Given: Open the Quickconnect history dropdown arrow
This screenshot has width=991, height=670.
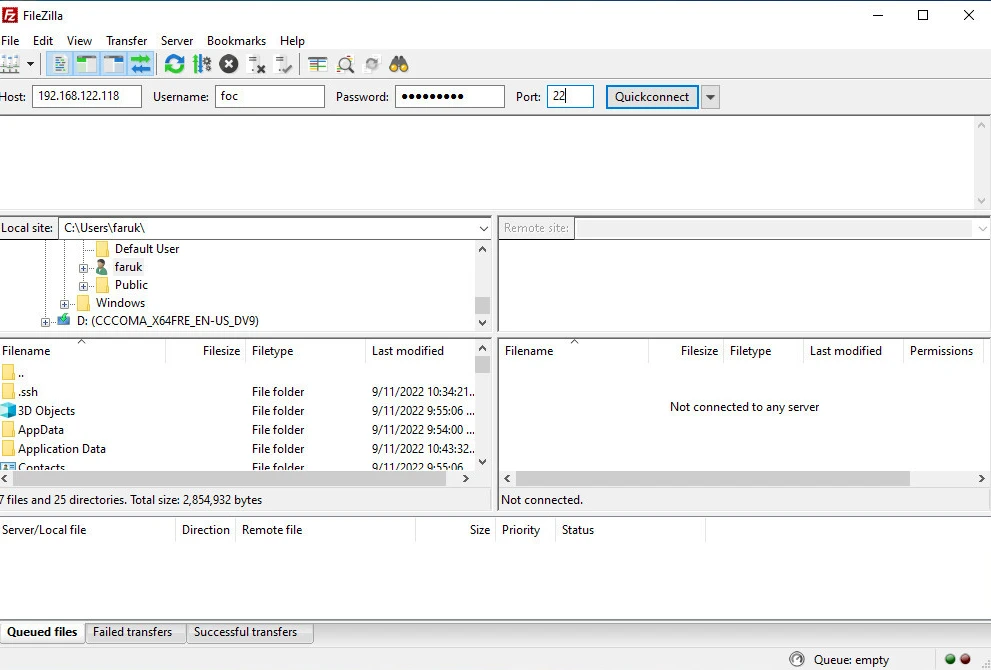Looking at the screenshot, I should (x=710, y=97).
